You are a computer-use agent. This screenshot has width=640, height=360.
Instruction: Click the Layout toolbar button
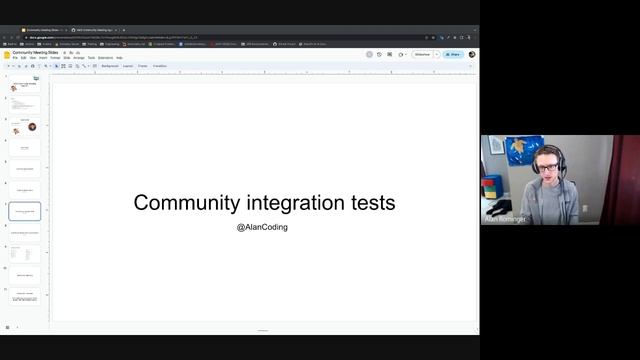[x=128, y=66]
